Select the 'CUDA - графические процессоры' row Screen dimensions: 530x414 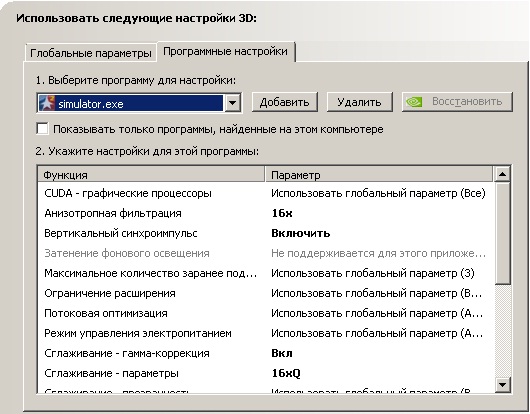pyautogui.click(x=265, y=193)
